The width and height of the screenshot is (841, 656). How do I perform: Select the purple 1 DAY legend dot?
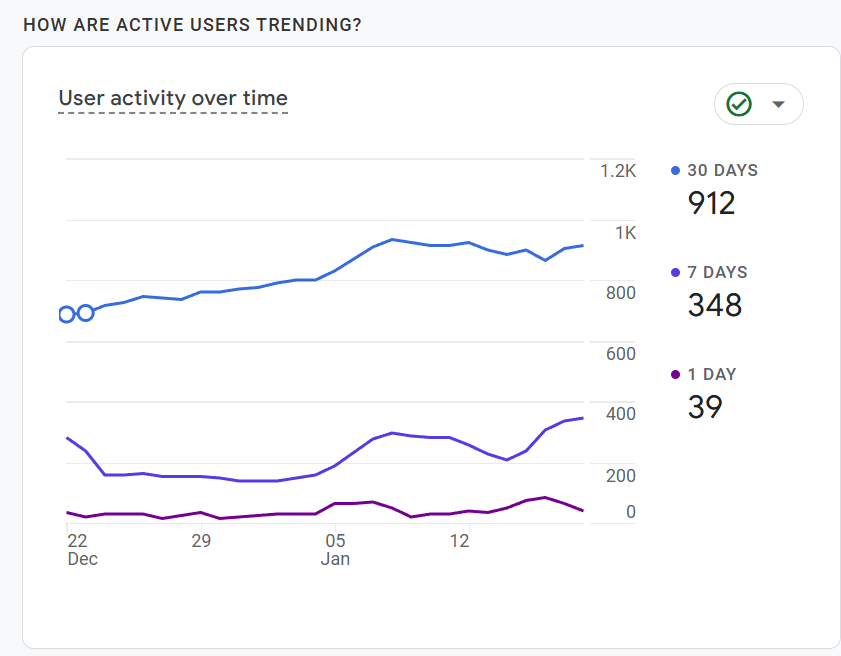[675, 374]
